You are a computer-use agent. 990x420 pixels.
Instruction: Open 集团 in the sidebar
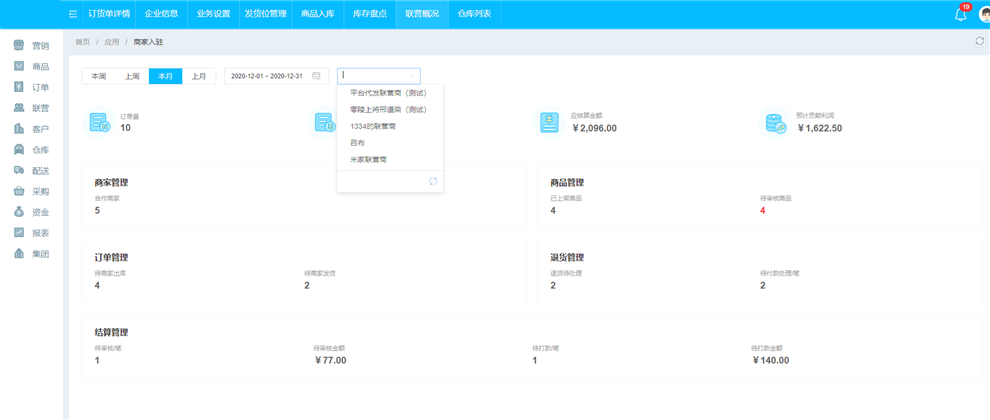pos(32,254)
